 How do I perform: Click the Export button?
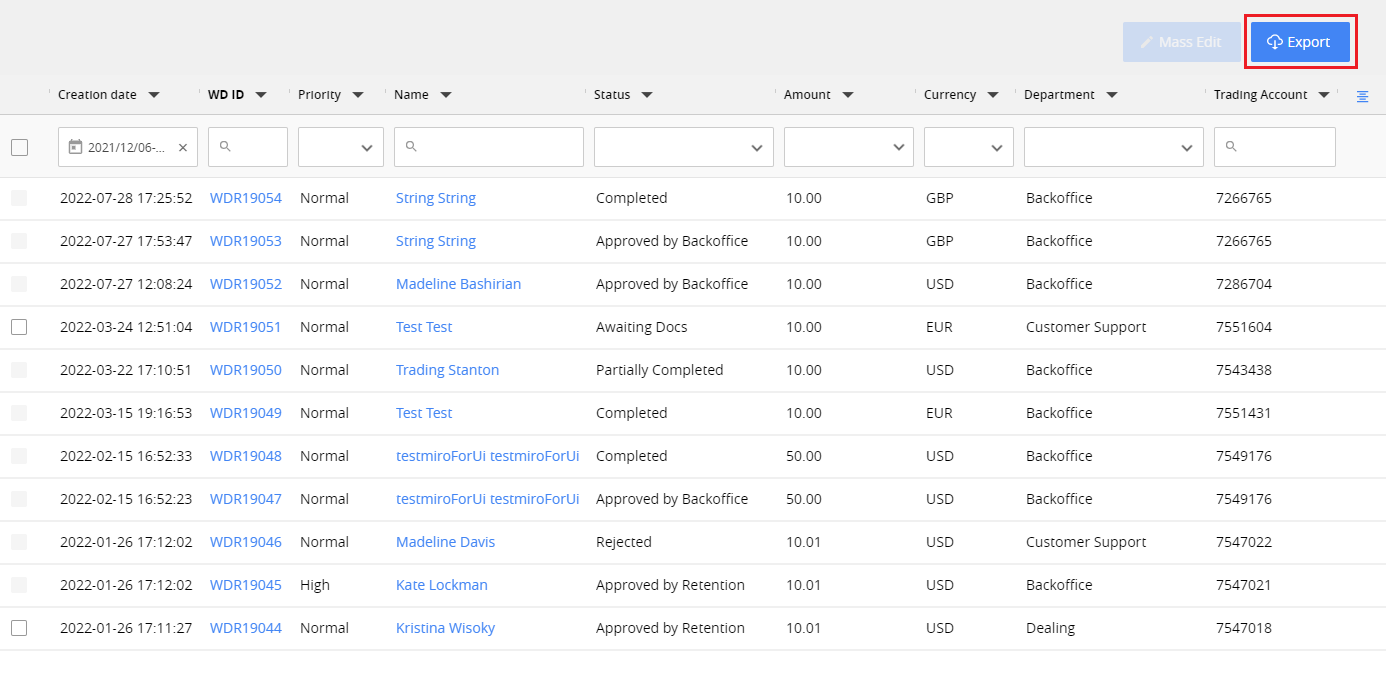[1300, 41]
